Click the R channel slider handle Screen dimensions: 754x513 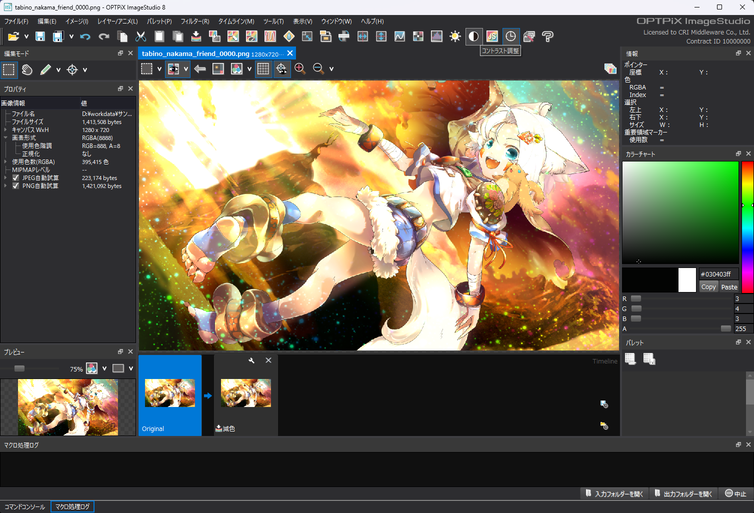pyautogui.click(x=636, y=299)
